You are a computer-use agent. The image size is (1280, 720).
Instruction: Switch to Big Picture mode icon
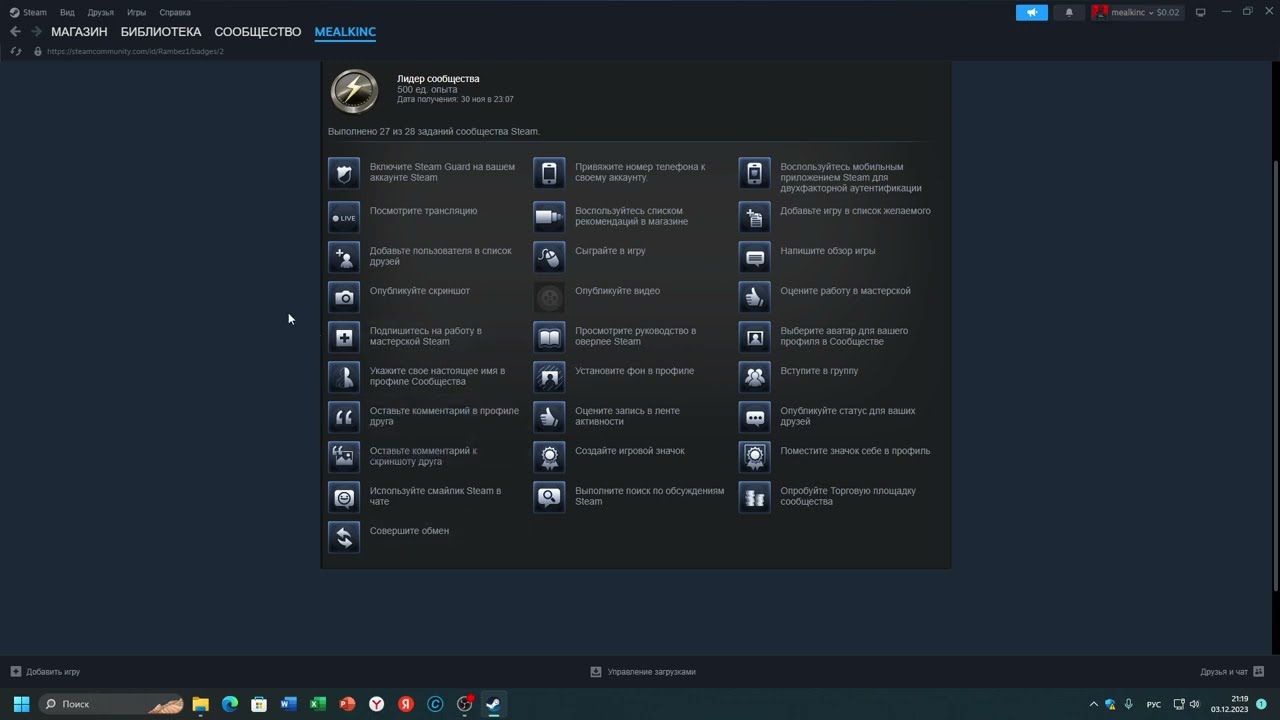tap(1201, 12)
